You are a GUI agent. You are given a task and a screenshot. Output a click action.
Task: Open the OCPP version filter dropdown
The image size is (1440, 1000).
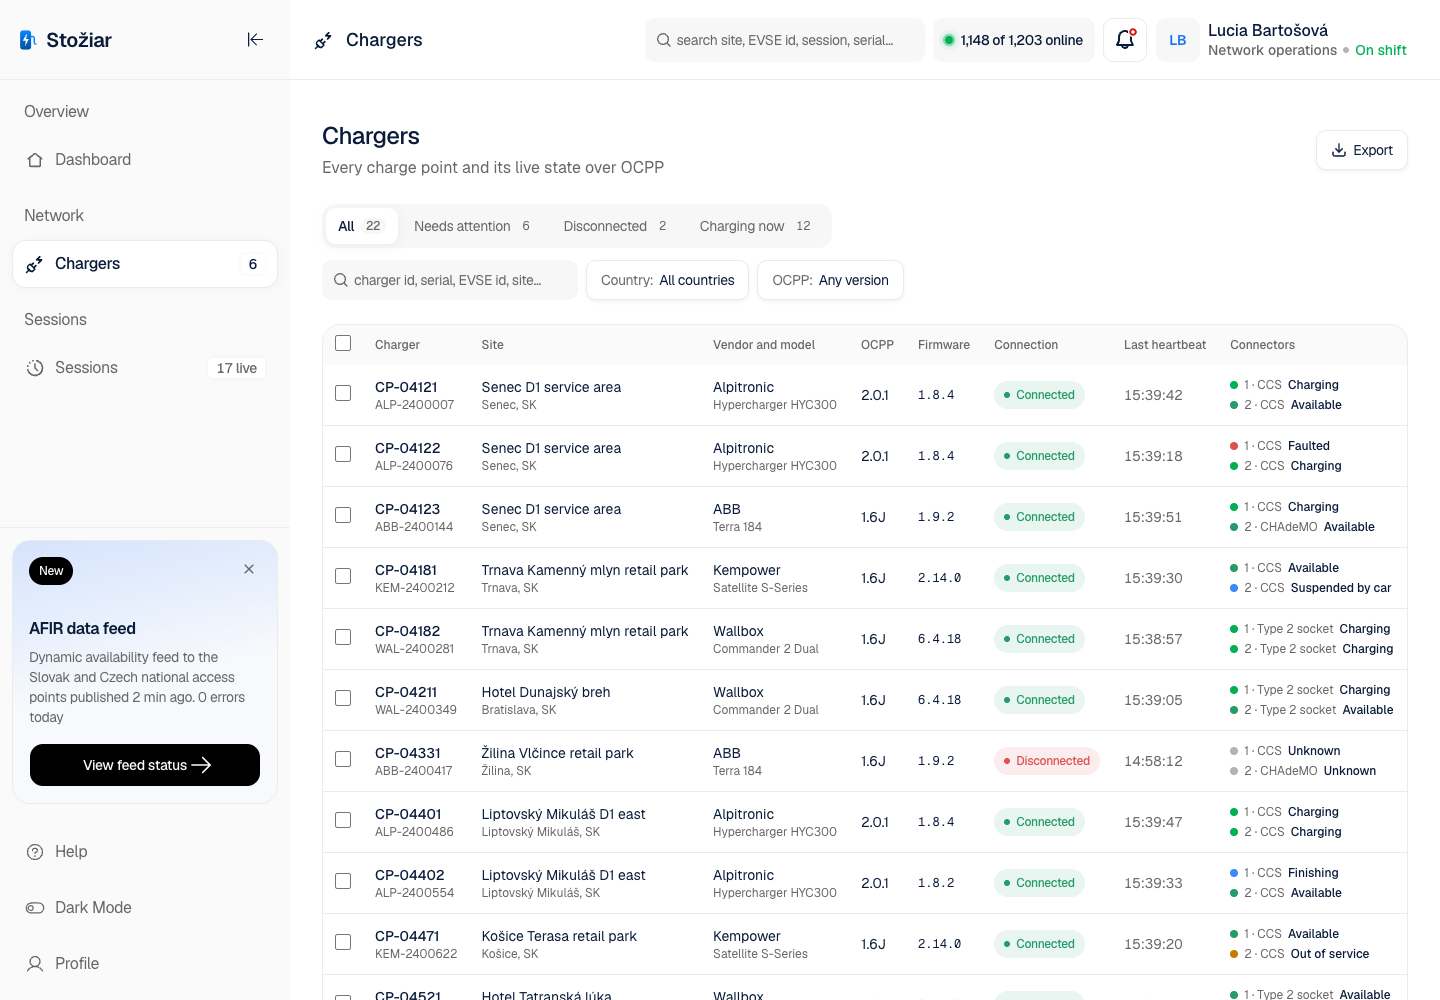point(830,280)
